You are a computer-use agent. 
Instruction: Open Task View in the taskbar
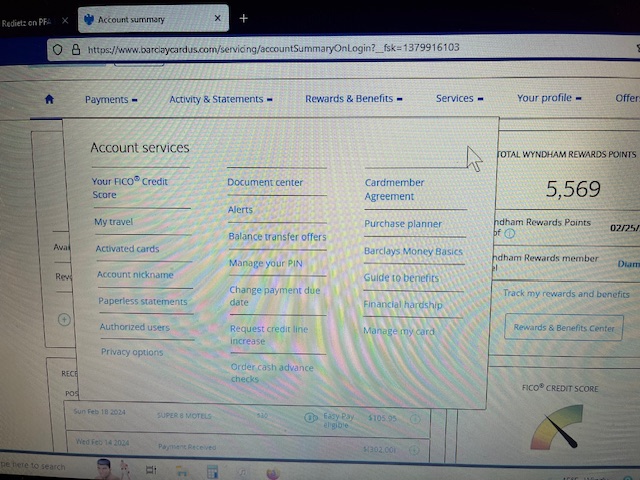coord(151,470)
